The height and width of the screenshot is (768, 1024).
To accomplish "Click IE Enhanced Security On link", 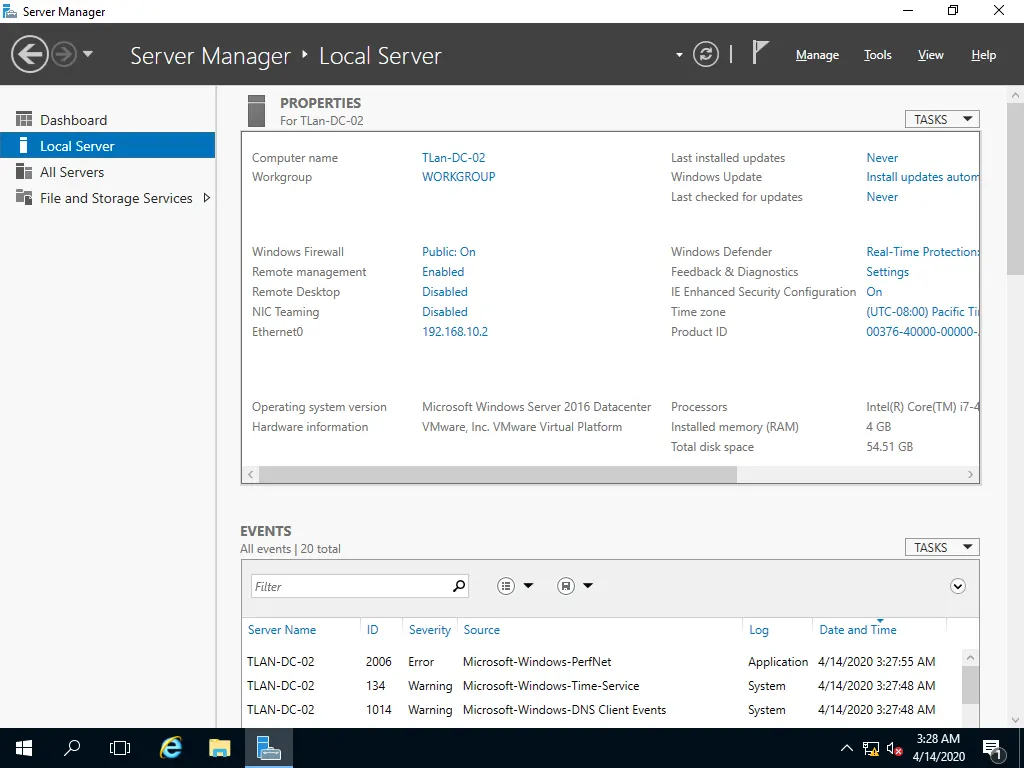I will (x=874, y=291).
